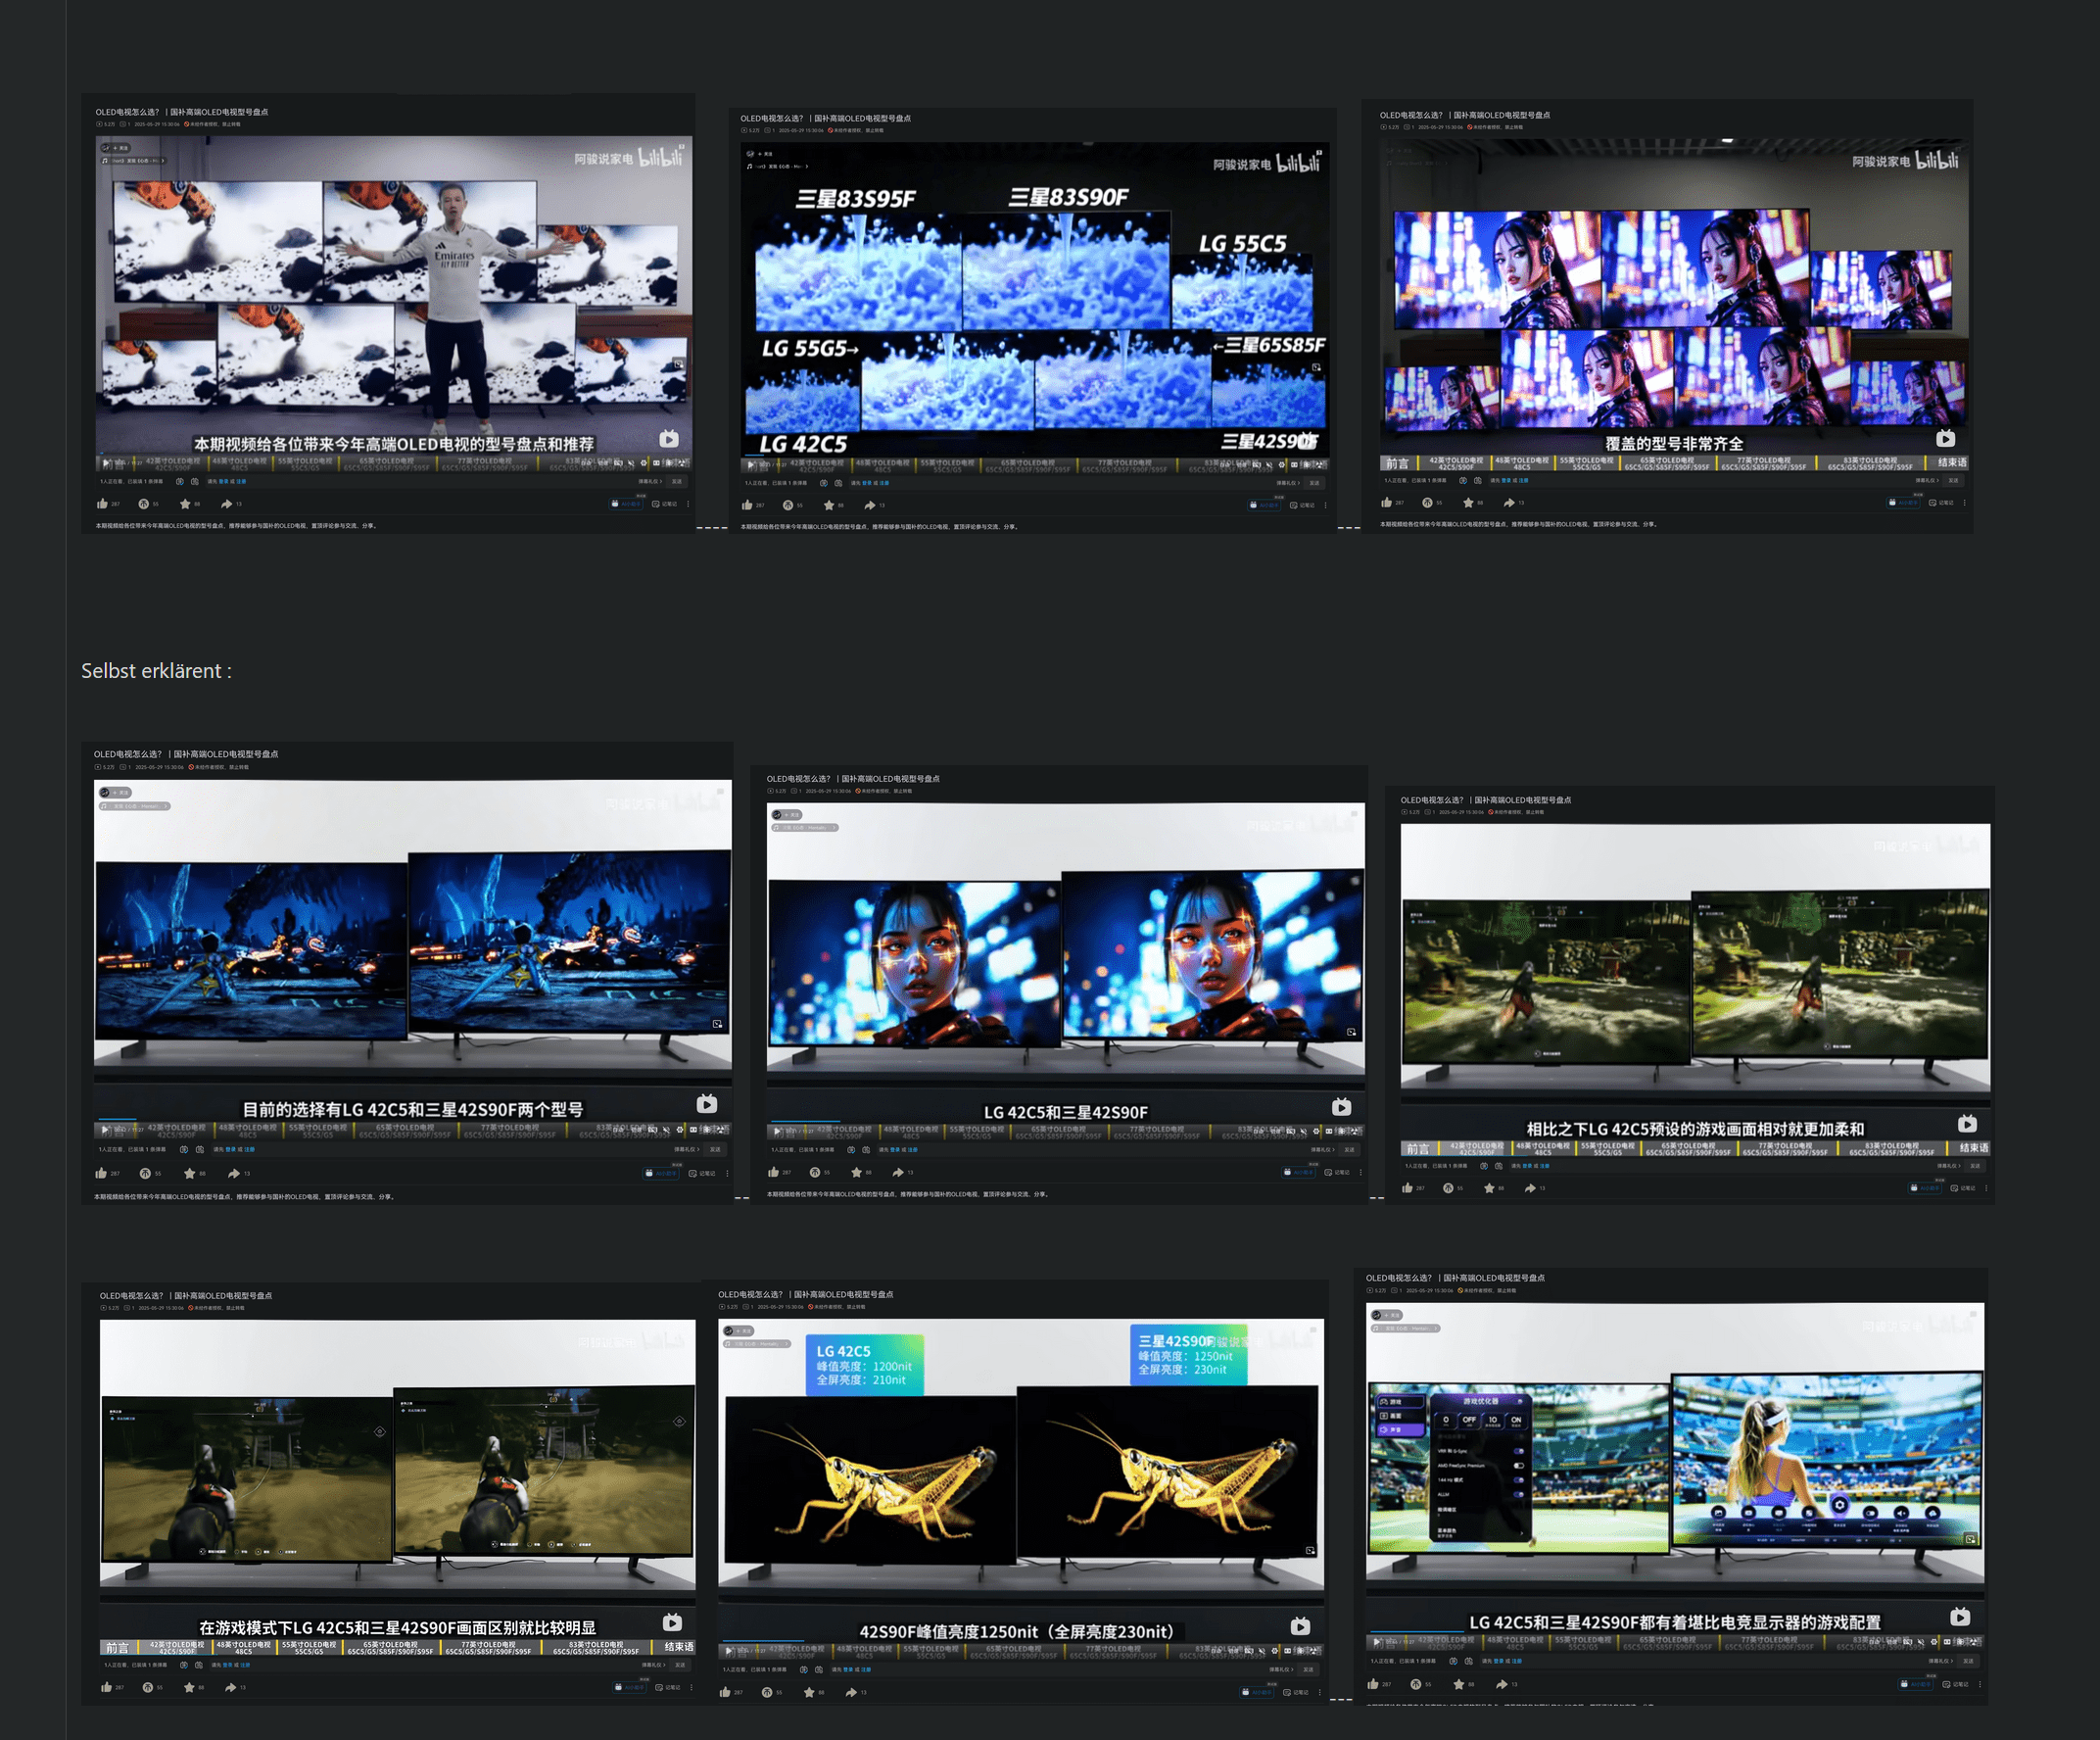Click 发送 send button under the tennis player video

(x=1968, y=1661)
